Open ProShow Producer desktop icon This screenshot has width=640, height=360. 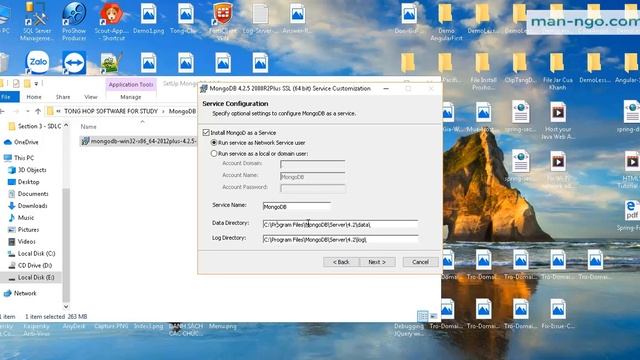[74, 21]
